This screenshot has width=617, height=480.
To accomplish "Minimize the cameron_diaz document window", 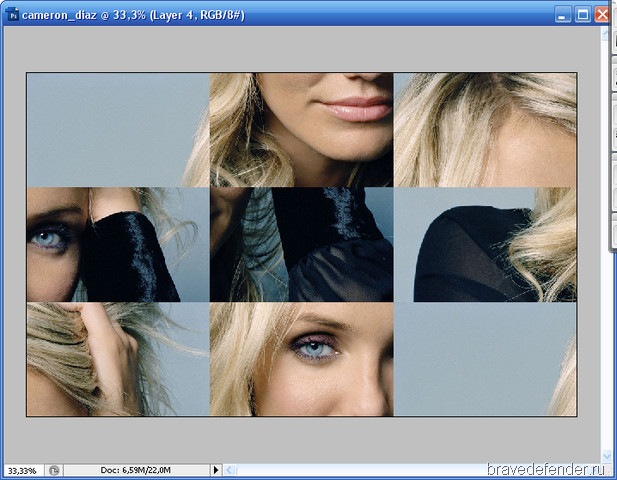I will 562,15.
